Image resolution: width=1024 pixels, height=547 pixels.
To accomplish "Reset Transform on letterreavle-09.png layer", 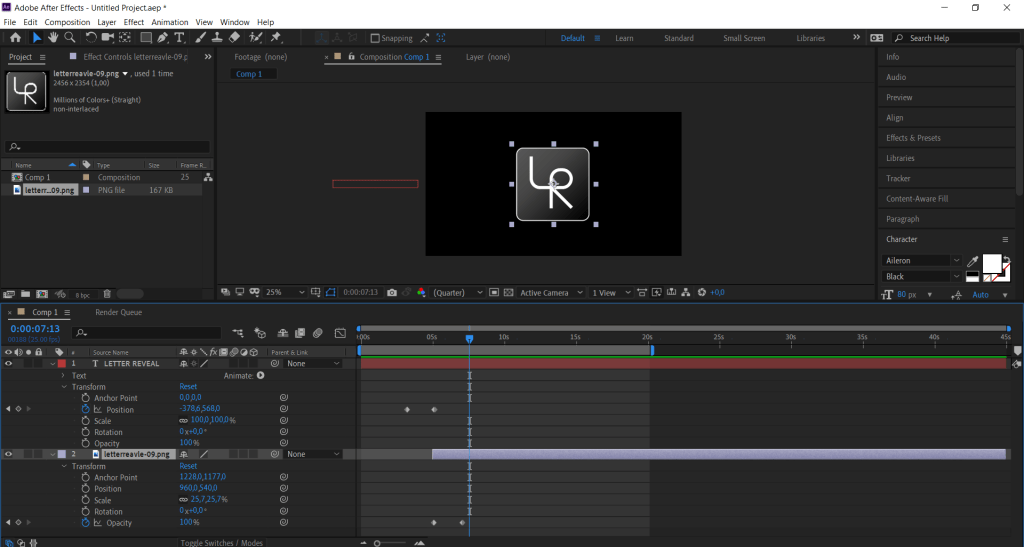I will pos(188,466).
